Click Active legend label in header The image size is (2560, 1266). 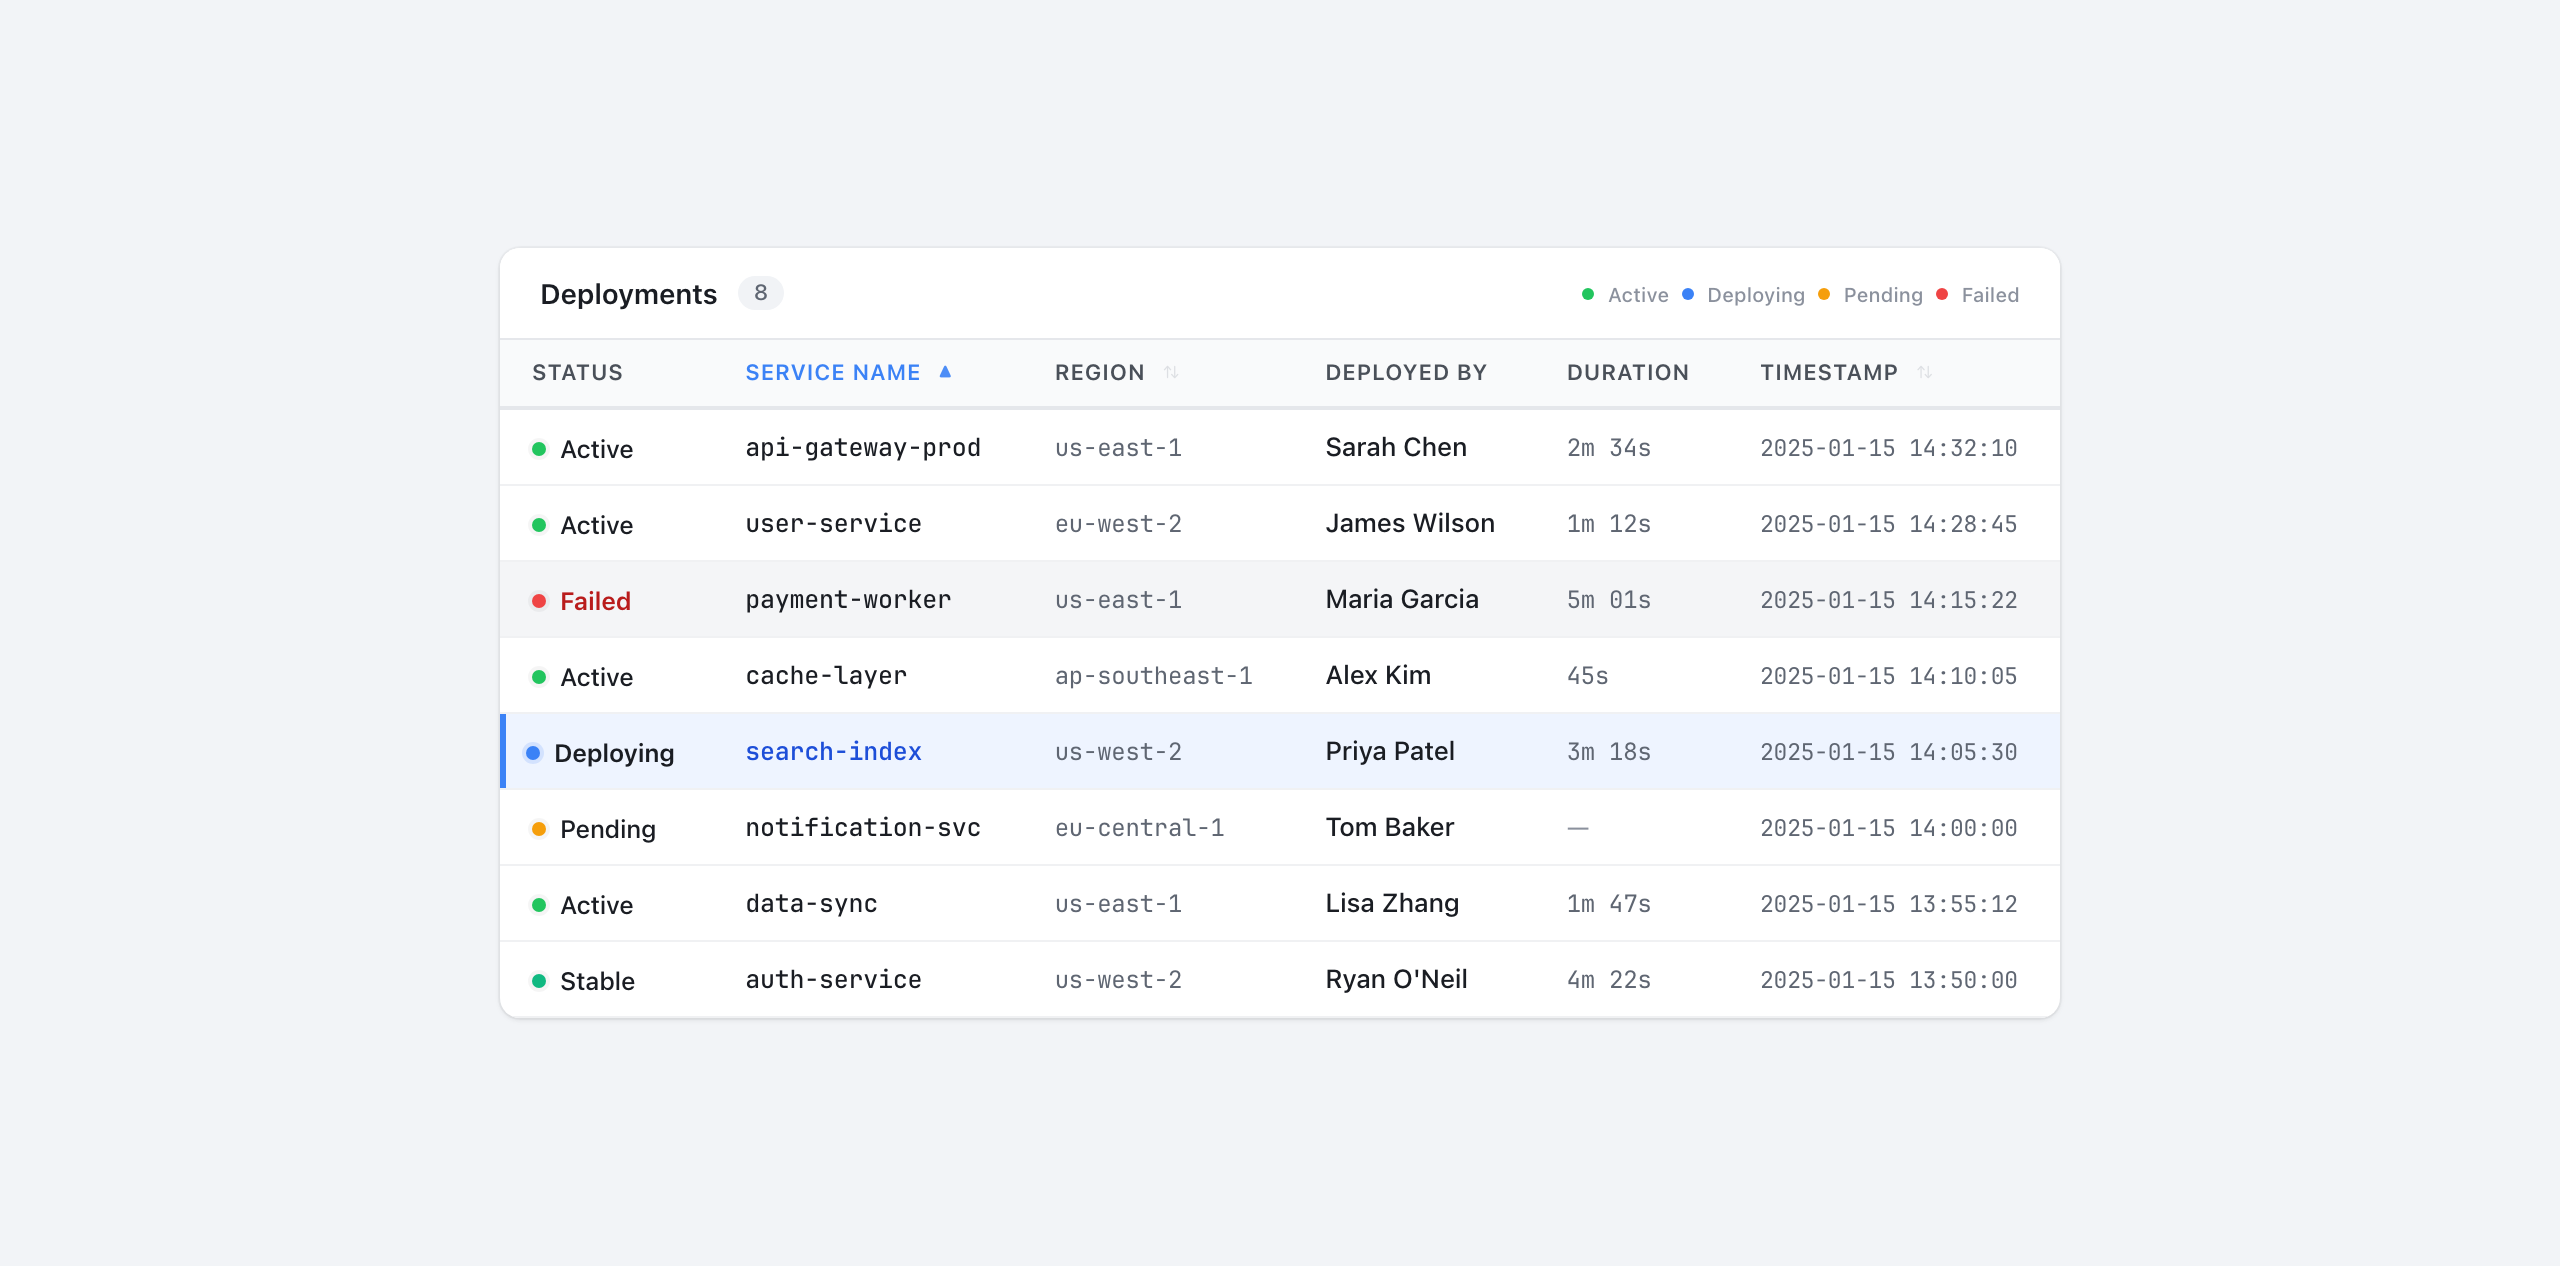coord(1638,295)
